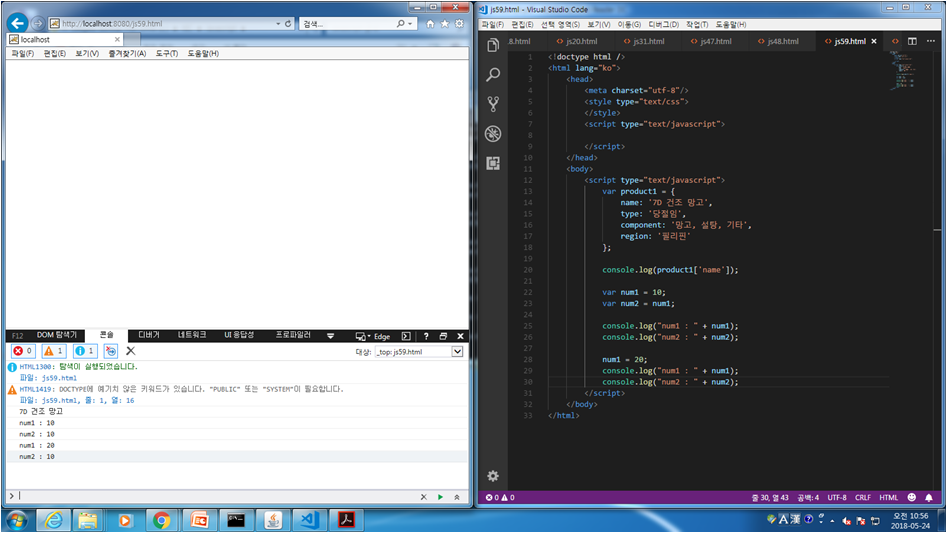Image resolution: width=947 pixels, height=533 pixels.
Task: Open IE favorites star icon
Action: coord(445,24)
